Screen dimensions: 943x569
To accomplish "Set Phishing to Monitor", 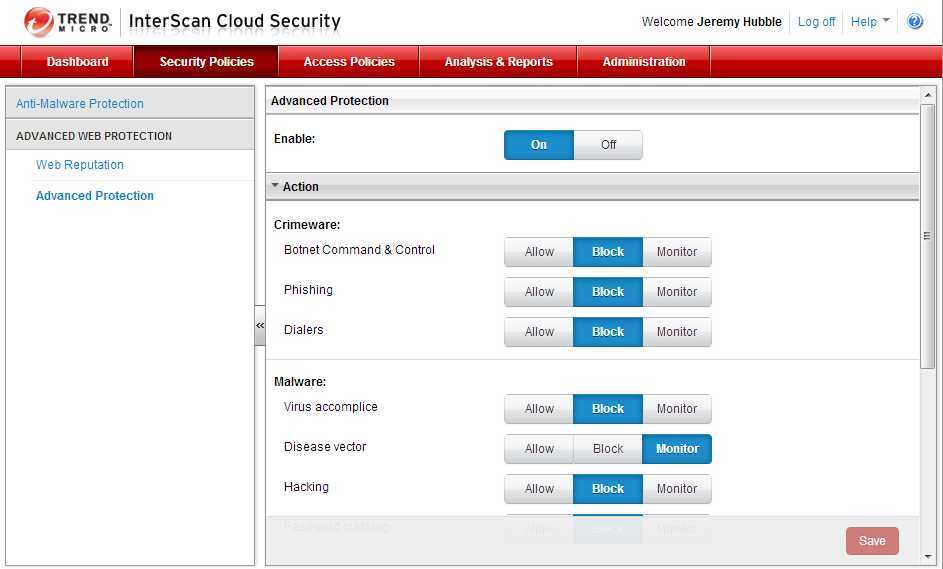I will [677, 292].
